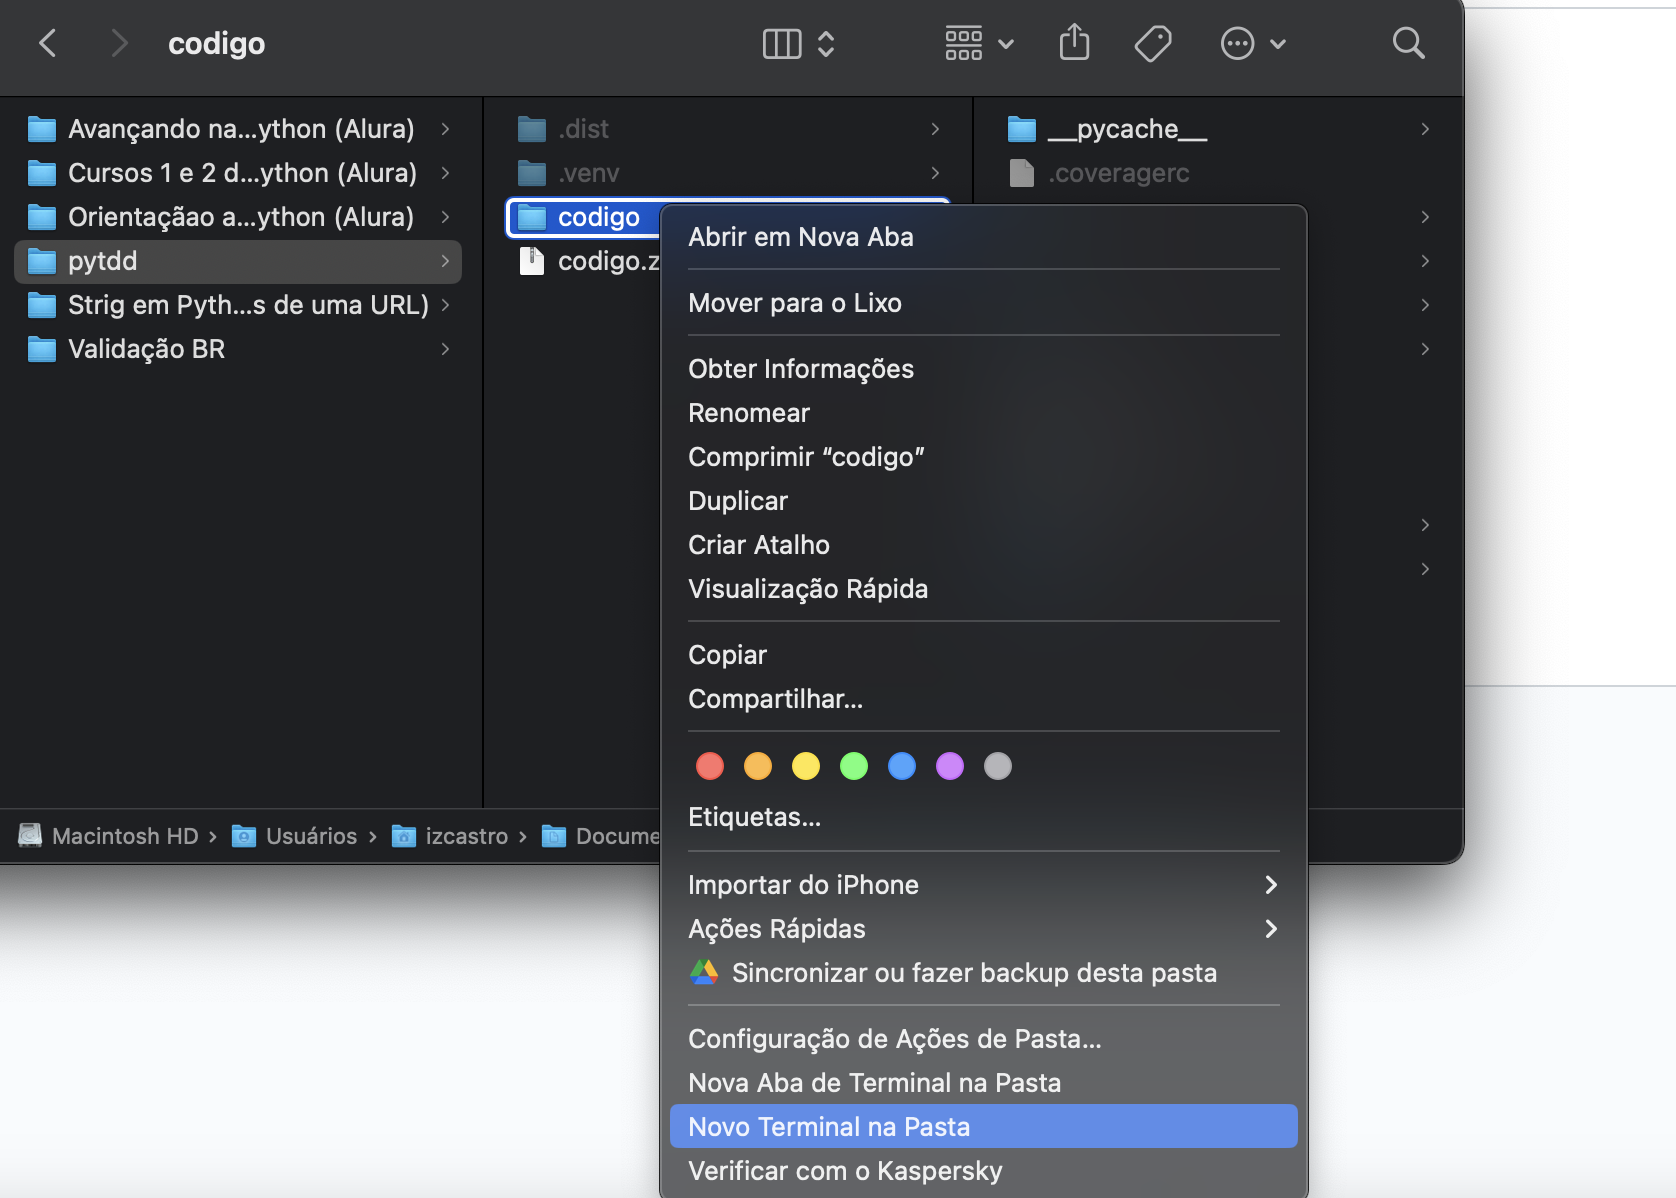The width and height of the screenshot is (1676, 1198).
Task: Select the codigo.zip file icon
Action: tap(532, 261)
